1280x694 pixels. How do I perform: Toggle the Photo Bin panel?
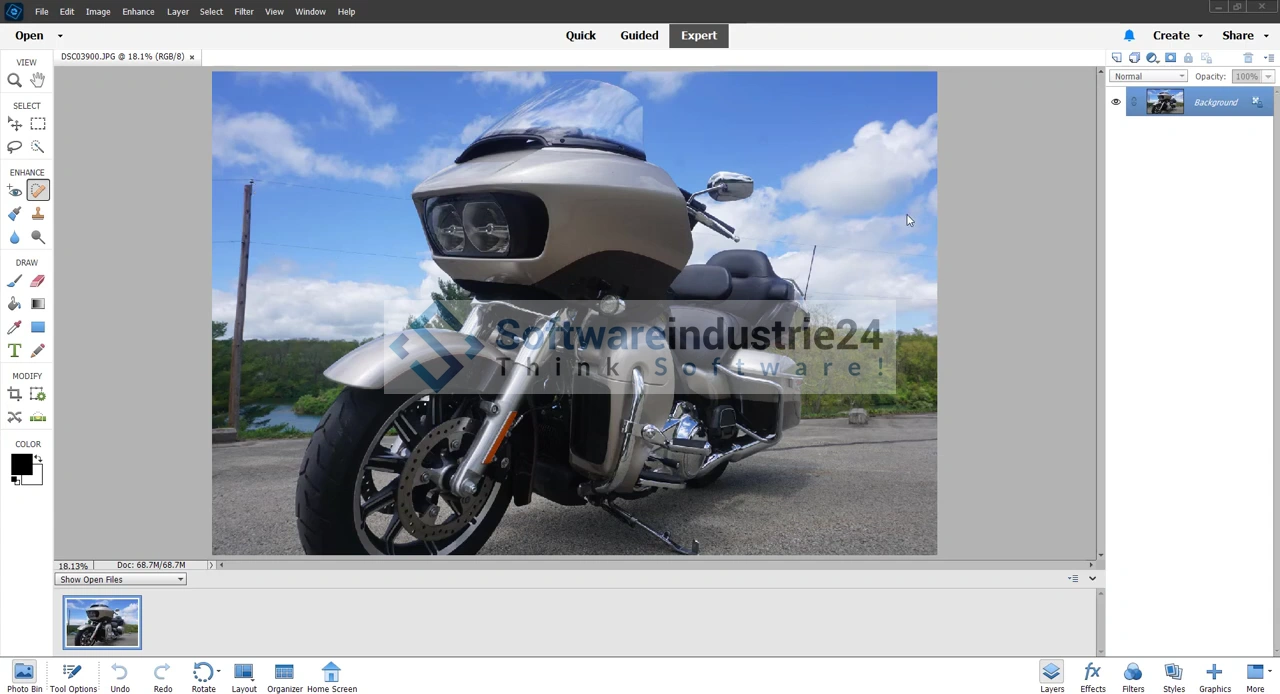(x=24, y=677)
